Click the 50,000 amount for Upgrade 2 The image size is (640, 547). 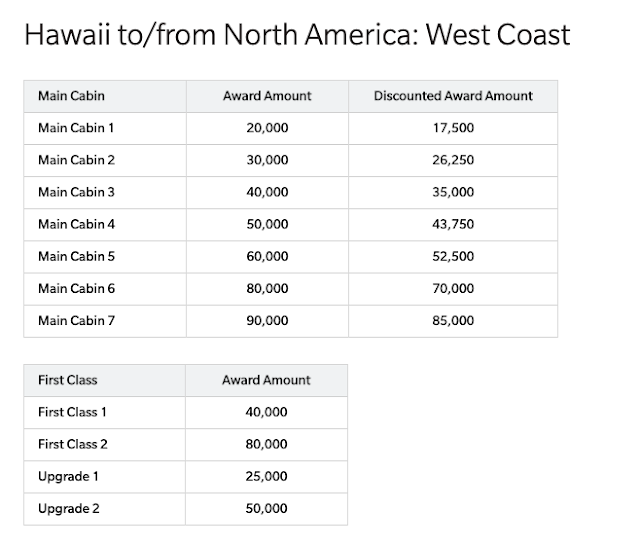[x=266, y=508]
